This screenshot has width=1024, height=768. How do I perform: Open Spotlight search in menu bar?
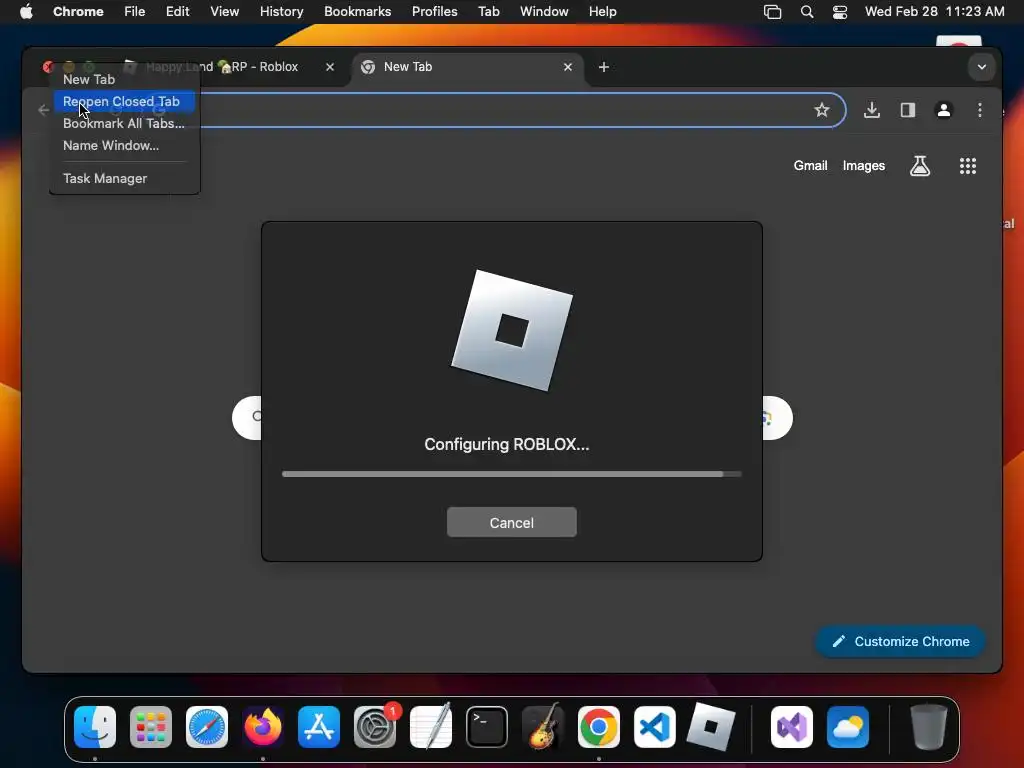807,12
